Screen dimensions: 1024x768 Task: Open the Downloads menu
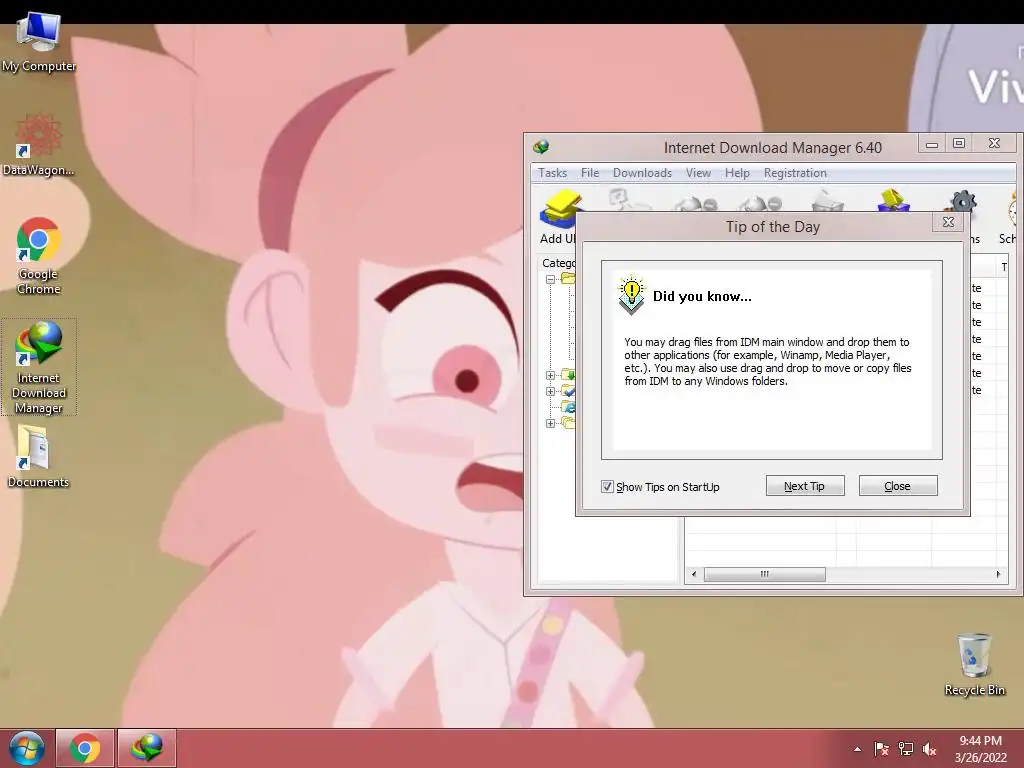642,173
